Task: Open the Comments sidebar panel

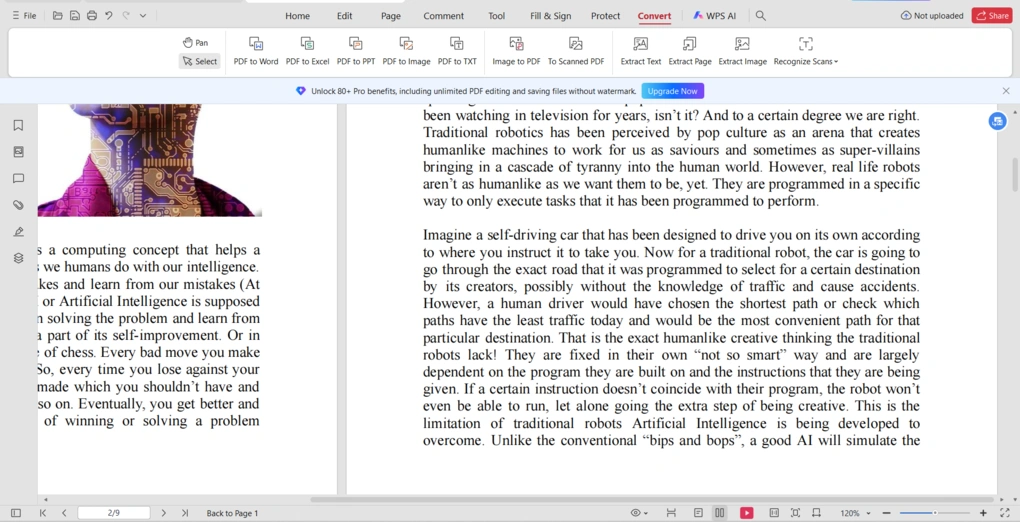Action: pyautogui.click(x=18, y=178)
